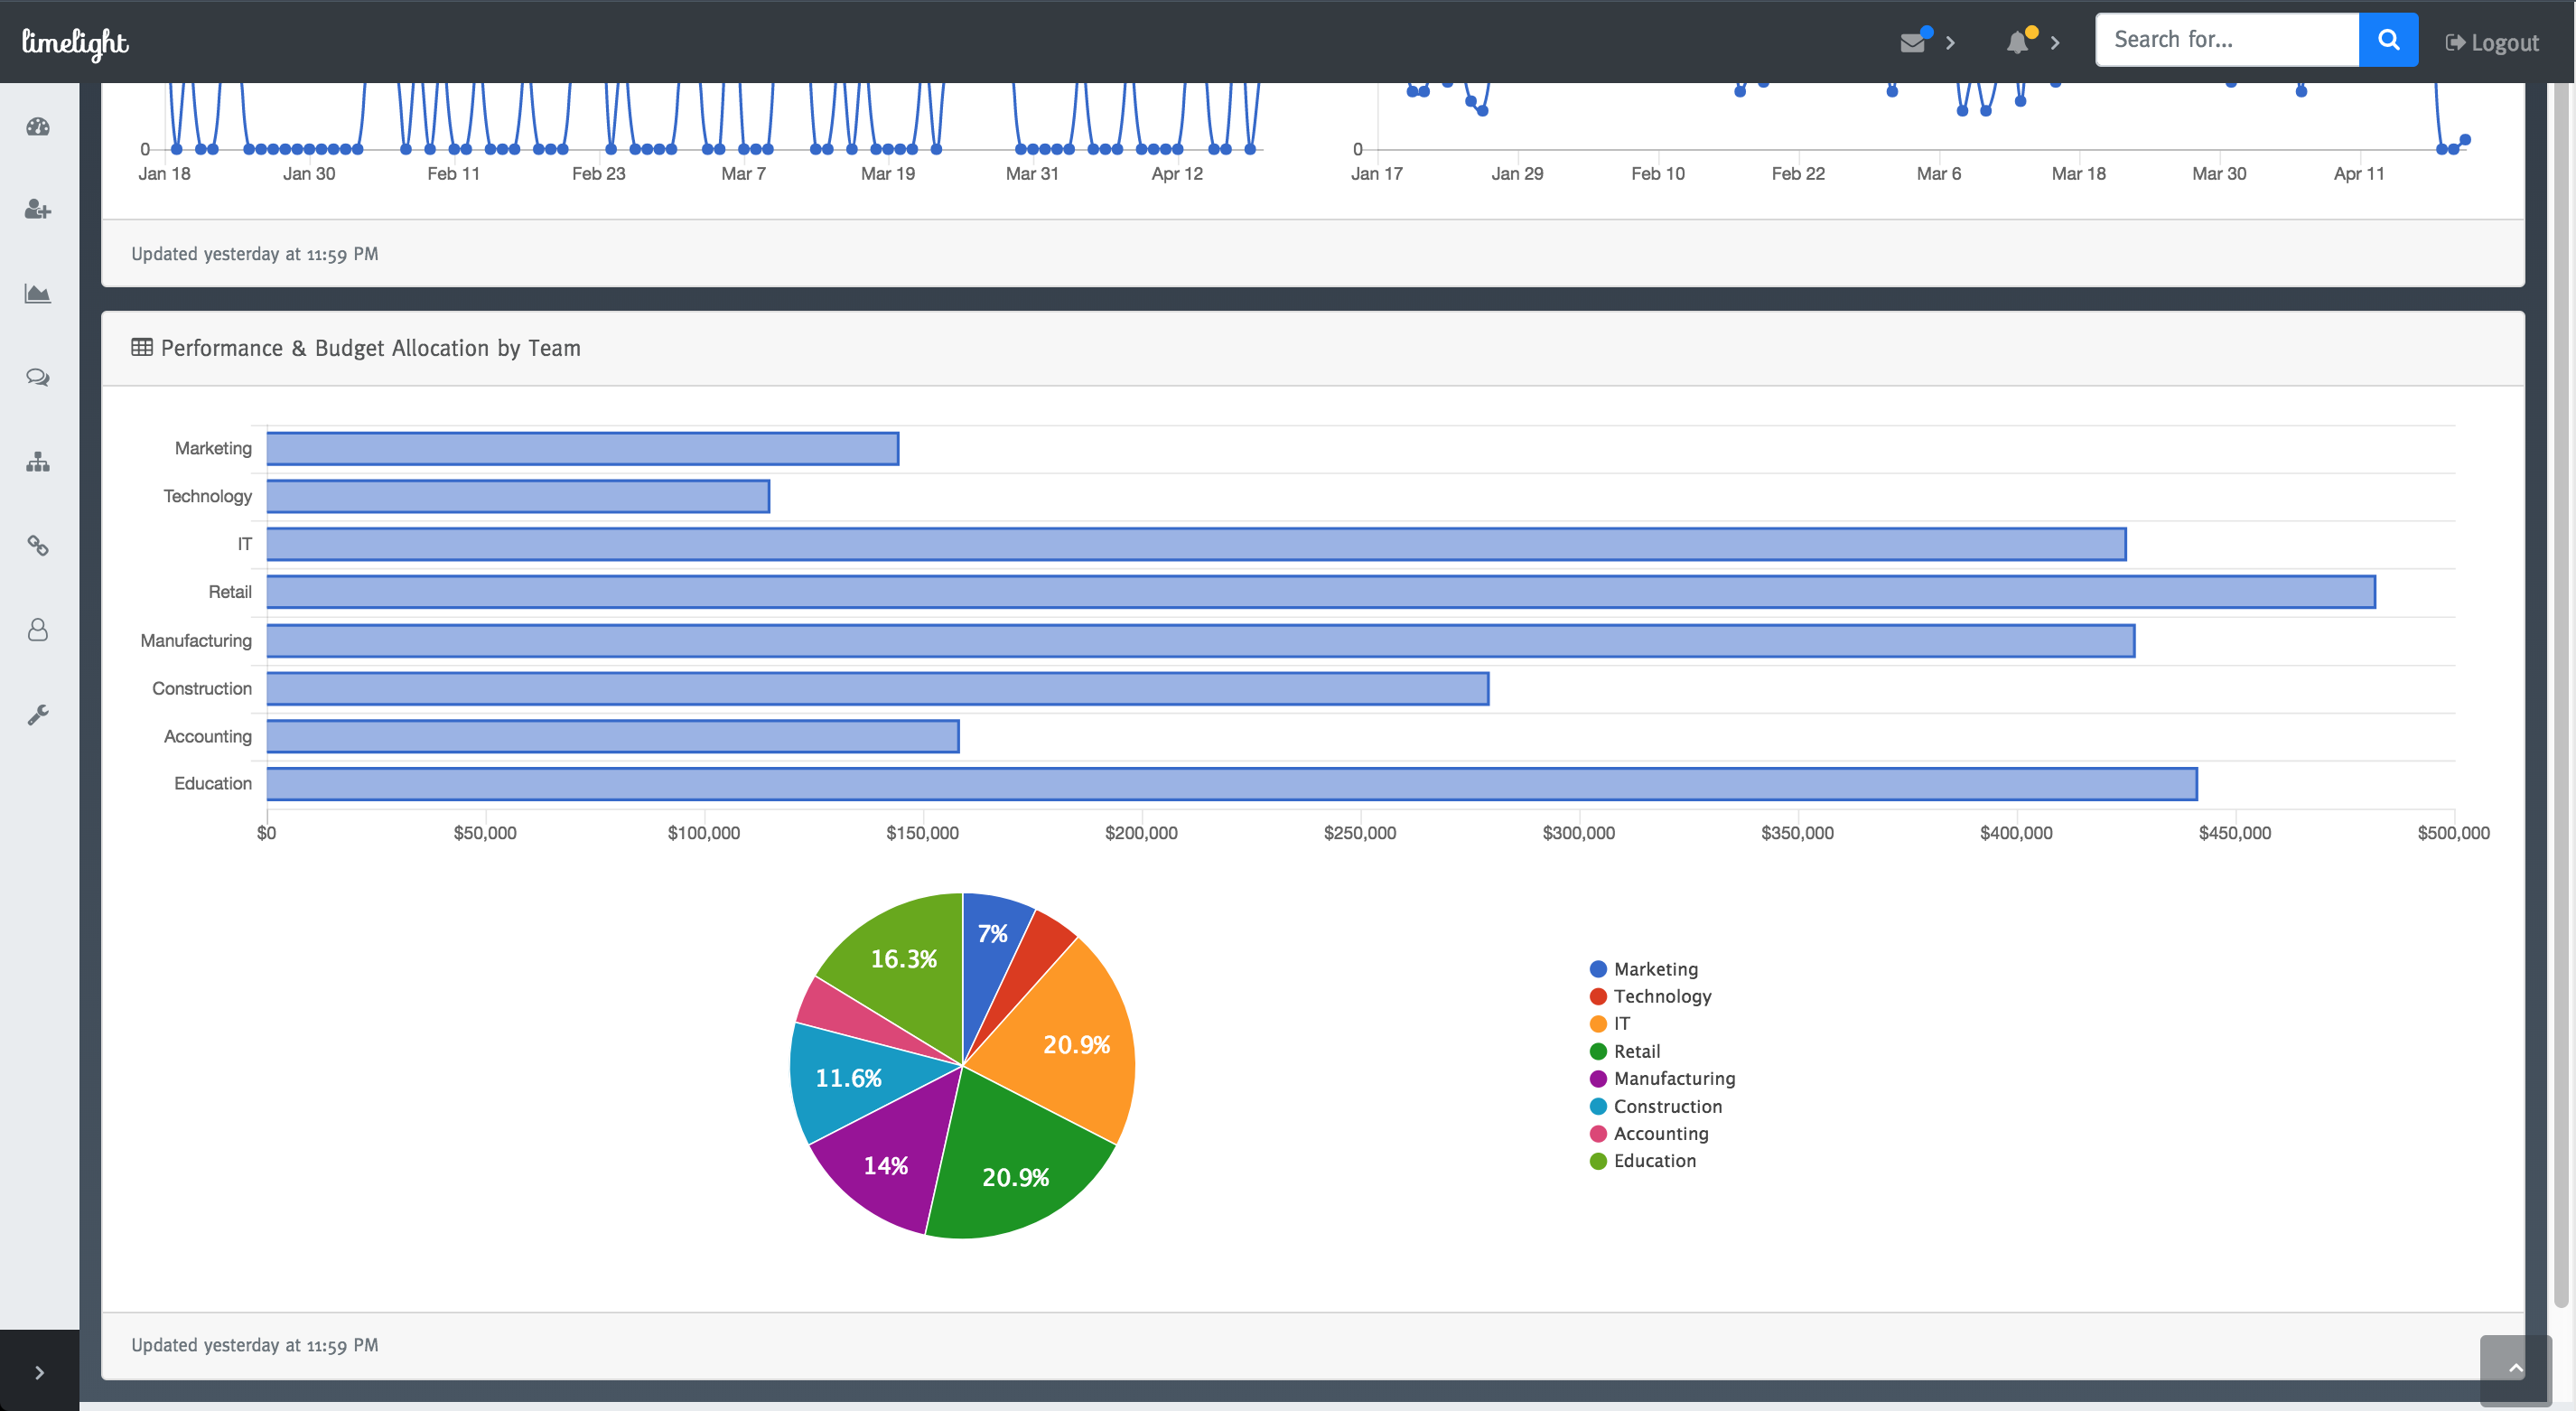2576x1411 pixels.
Task: Click the Technology bar in bar chart
Action: 518,497
